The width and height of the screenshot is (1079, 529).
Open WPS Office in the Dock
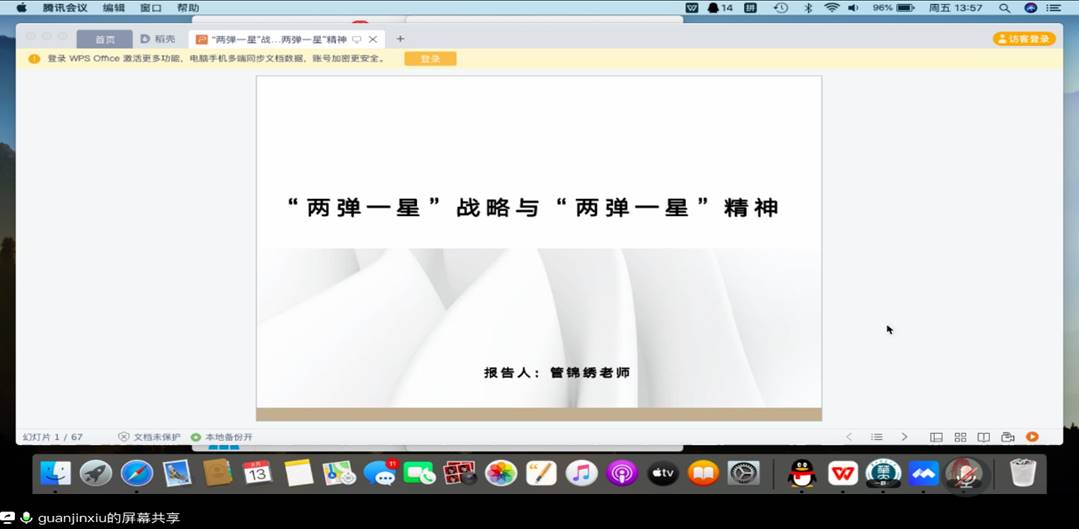click(x=842, y=473)
